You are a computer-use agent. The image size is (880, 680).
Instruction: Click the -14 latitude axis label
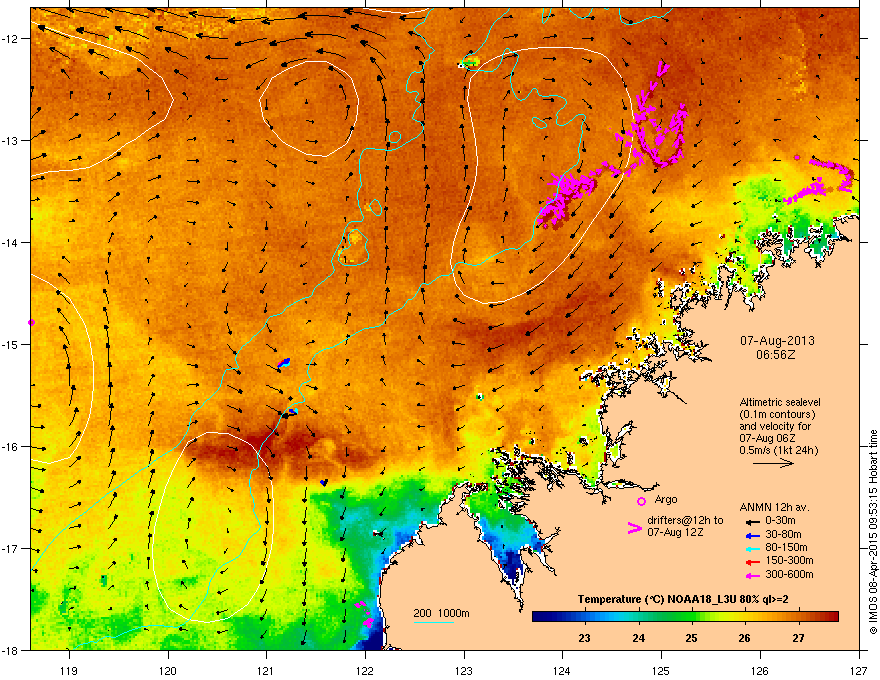tap(10, 242)
